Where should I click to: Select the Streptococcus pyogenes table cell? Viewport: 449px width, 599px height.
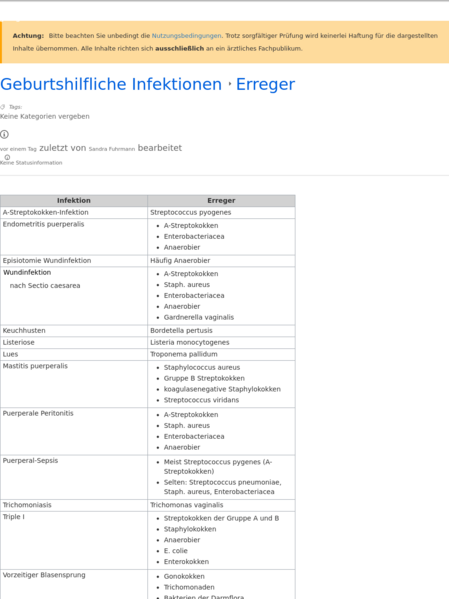tap(221, 212)
